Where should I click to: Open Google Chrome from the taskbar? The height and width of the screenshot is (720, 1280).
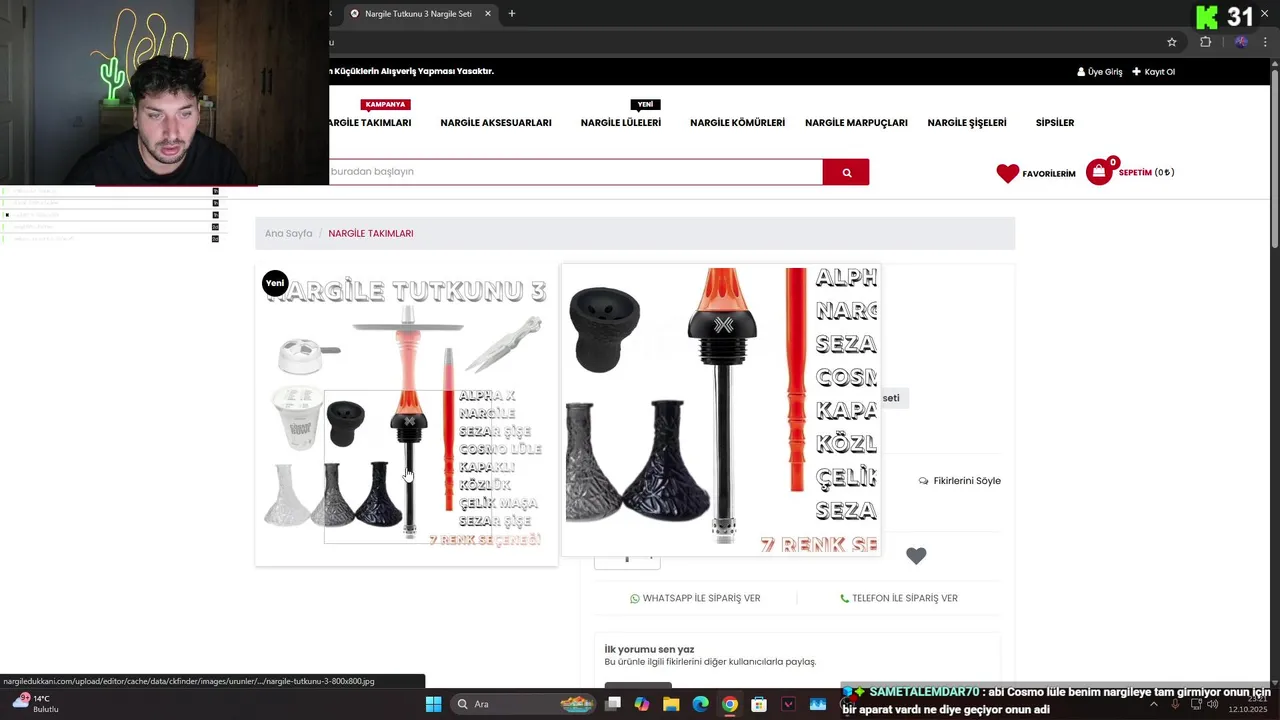point(730,704)
